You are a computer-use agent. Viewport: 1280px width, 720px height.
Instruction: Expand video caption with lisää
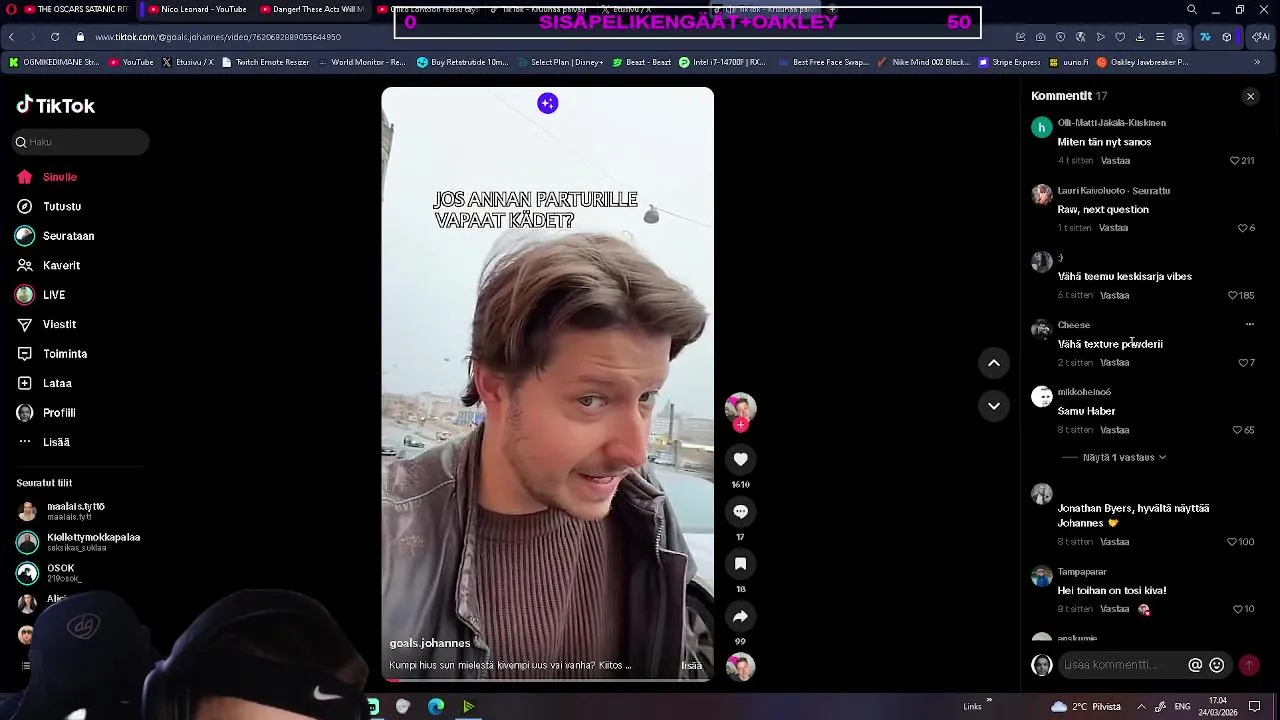[692, 666]
